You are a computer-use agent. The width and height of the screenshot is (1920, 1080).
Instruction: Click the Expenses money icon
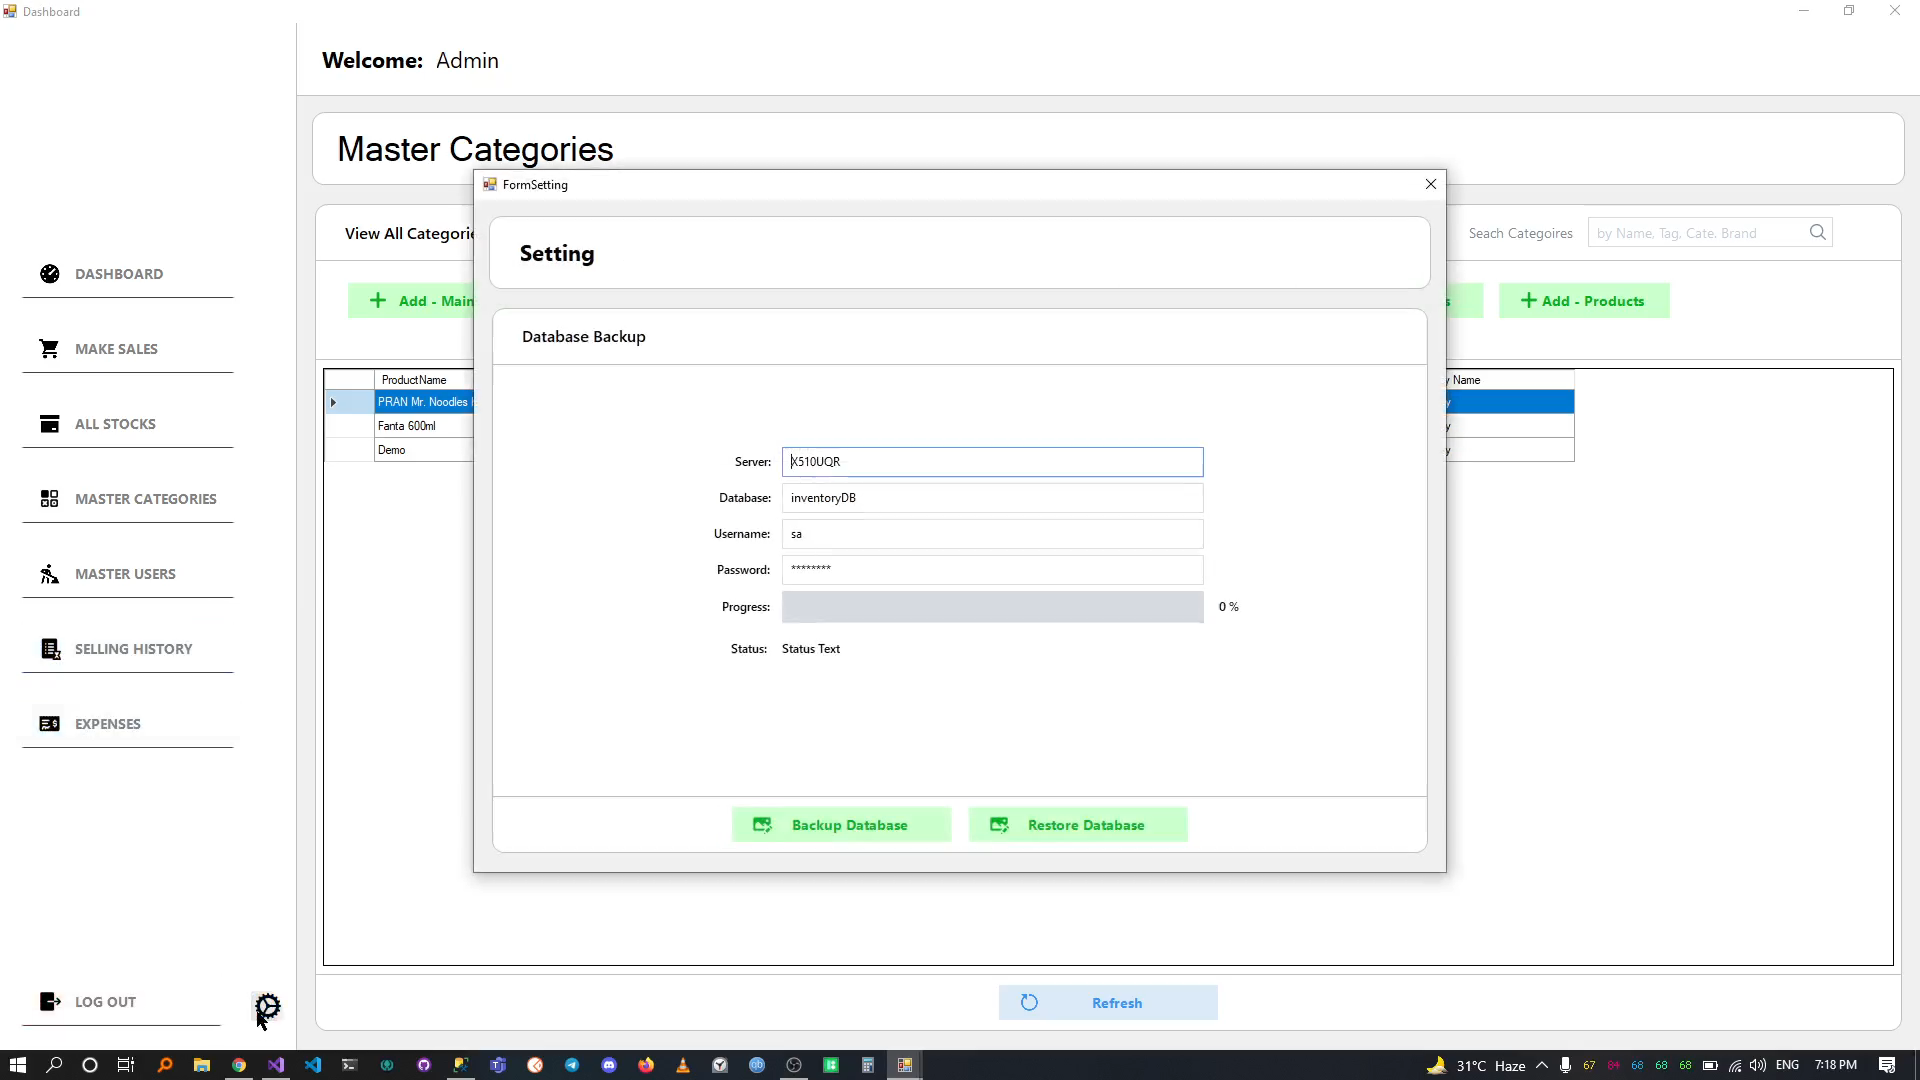(49, 724)
